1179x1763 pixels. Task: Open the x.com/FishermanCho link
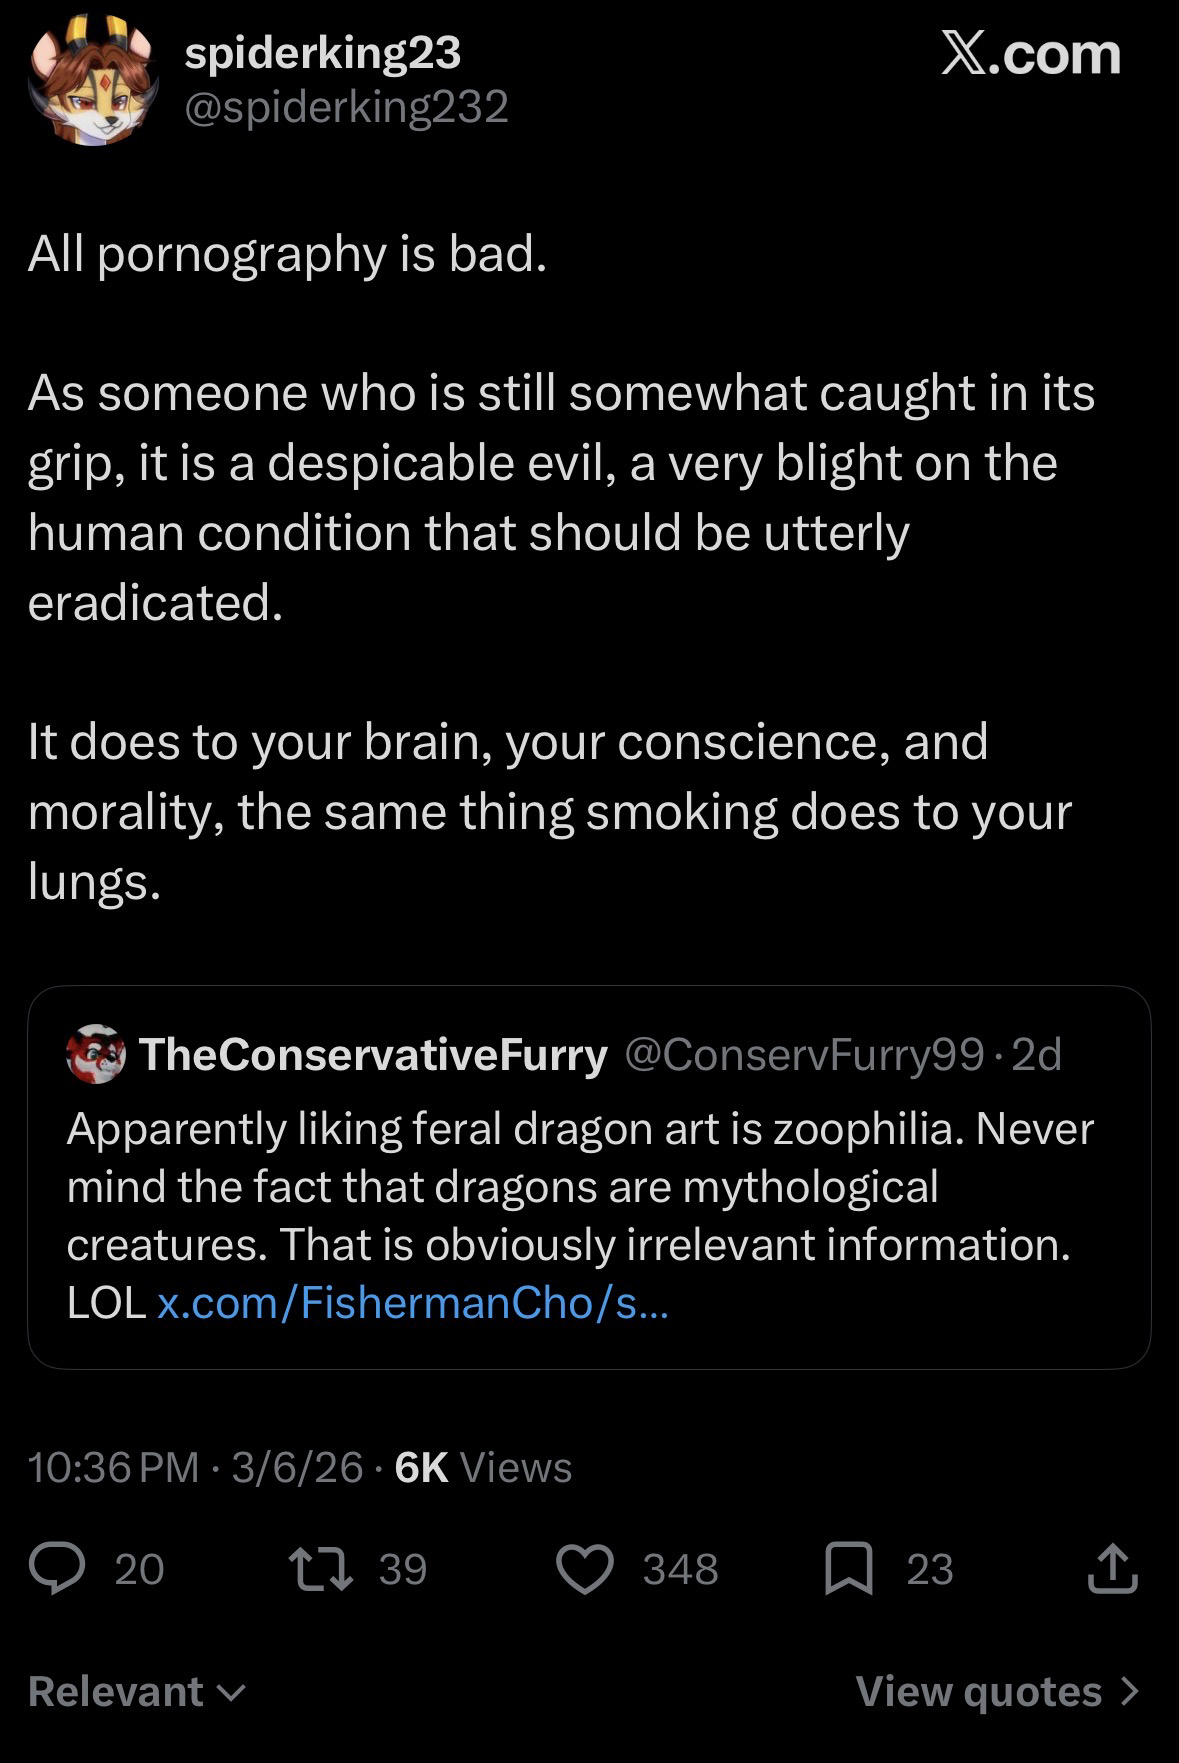[x=413, y=1302]
